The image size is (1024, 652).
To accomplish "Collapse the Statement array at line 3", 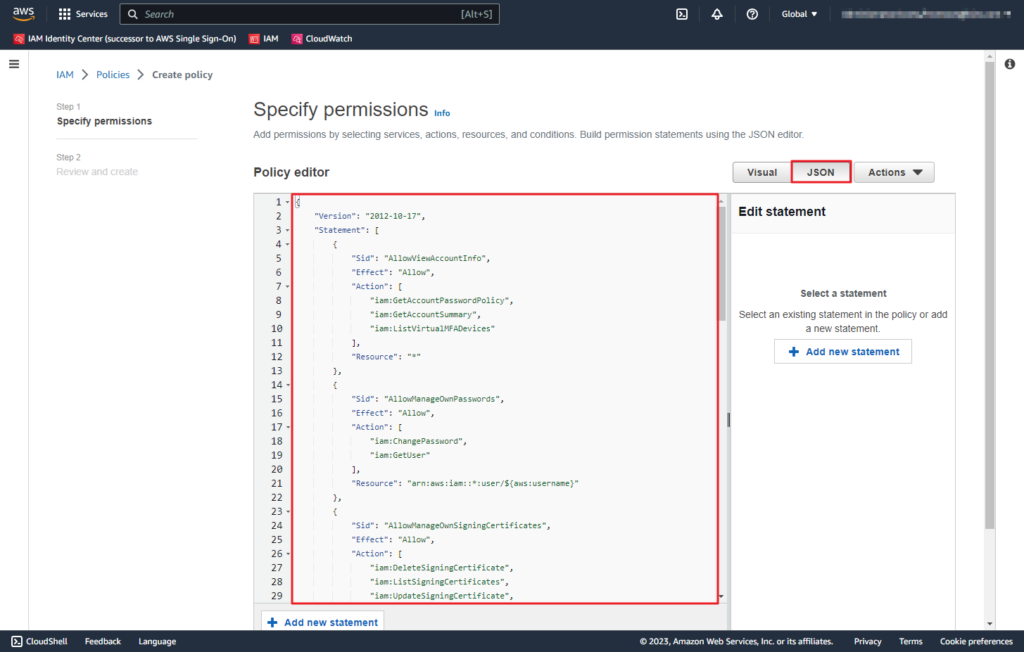I will pyautogui.click(x=287, y=231).
